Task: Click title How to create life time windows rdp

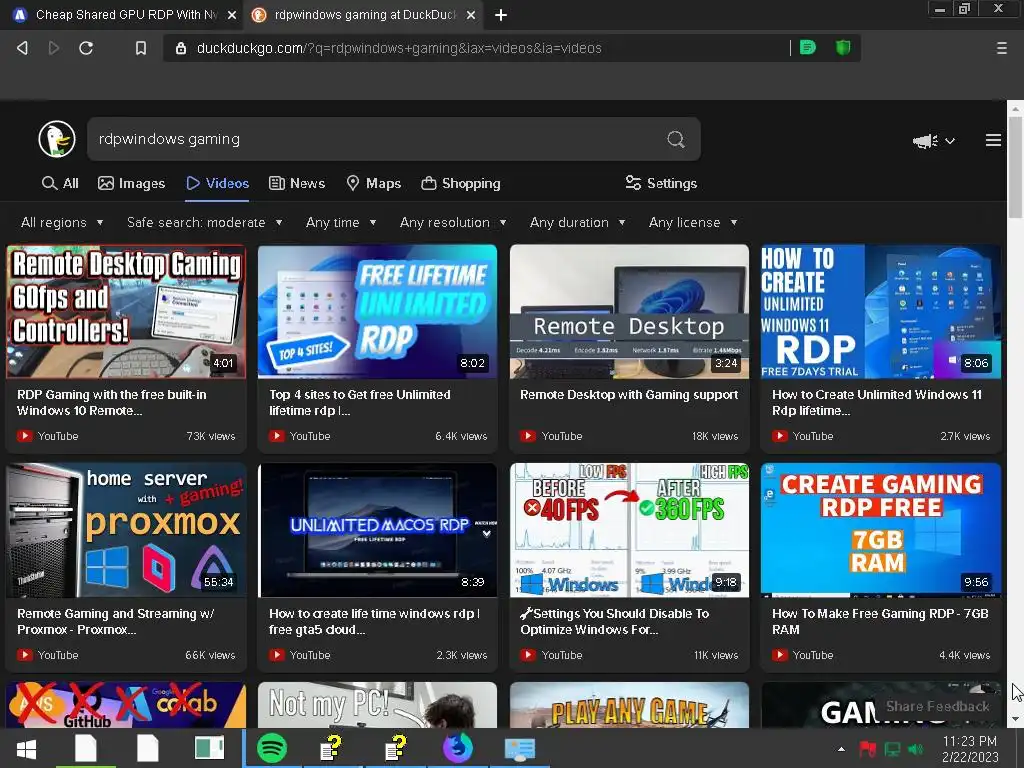Action: (374, 621)
